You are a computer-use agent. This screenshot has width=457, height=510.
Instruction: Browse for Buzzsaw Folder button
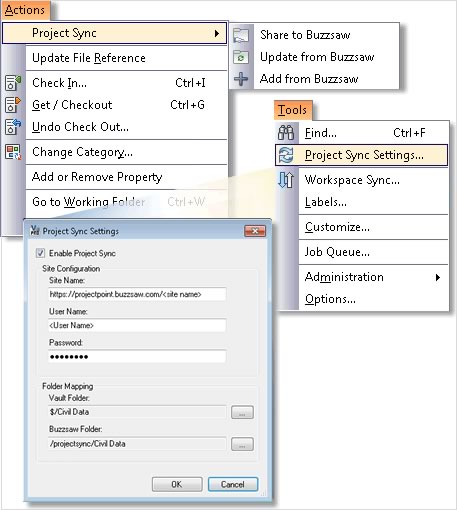click(x=242, y=444)
